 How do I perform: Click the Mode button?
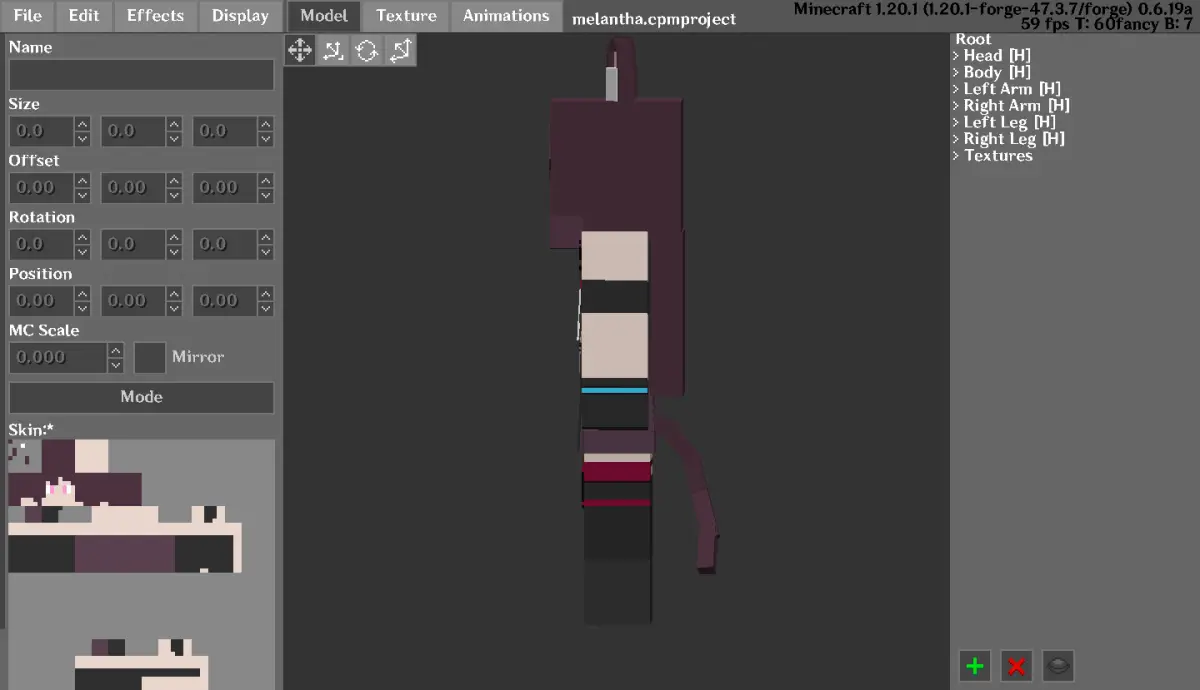tap(141, 397)
